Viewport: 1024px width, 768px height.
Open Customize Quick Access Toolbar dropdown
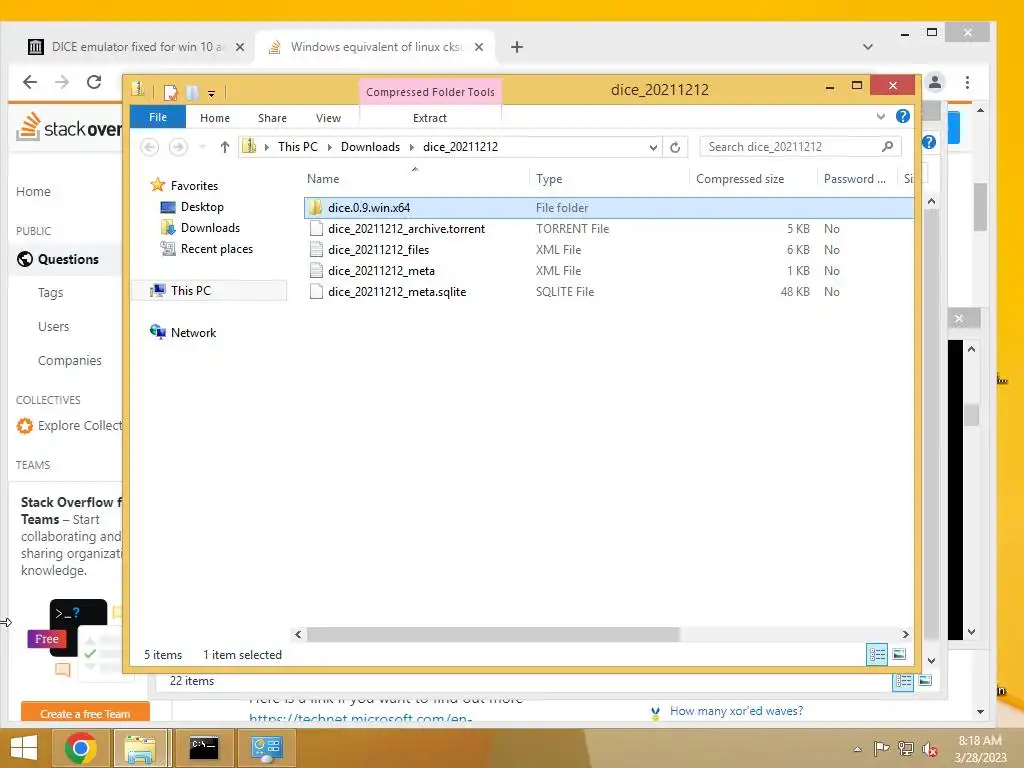tap(212, 93)
